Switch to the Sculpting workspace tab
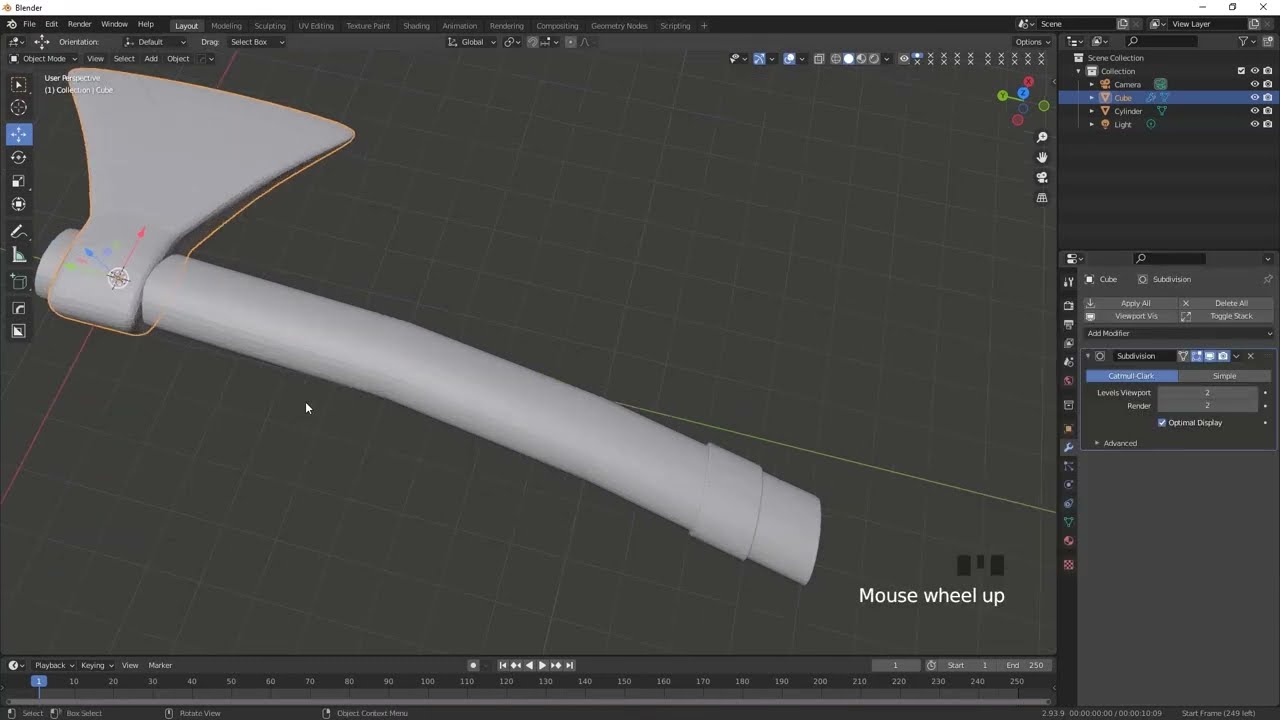The height and width of the screenshot is (720, 1280). [269, 26]
